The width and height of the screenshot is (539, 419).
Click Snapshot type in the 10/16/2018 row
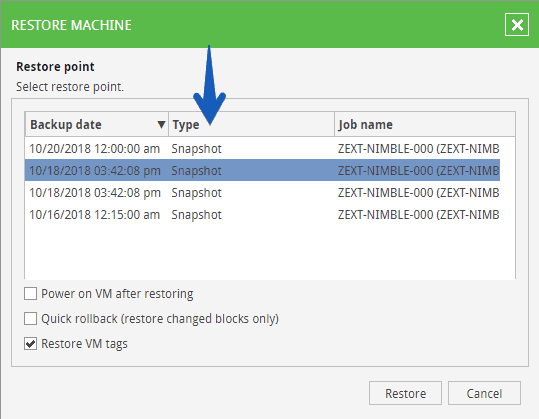[197, 215]
